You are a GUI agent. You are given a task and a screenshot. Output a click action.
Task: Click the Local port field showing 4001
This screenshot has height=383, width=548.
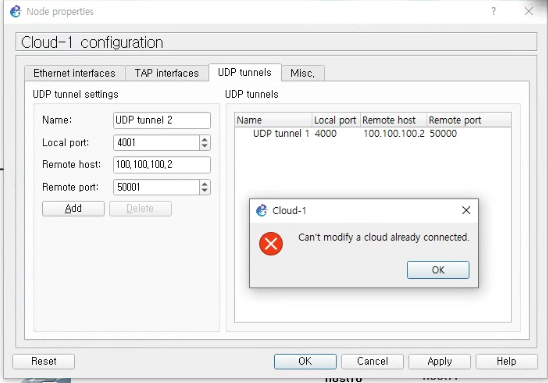pos(157,143)
